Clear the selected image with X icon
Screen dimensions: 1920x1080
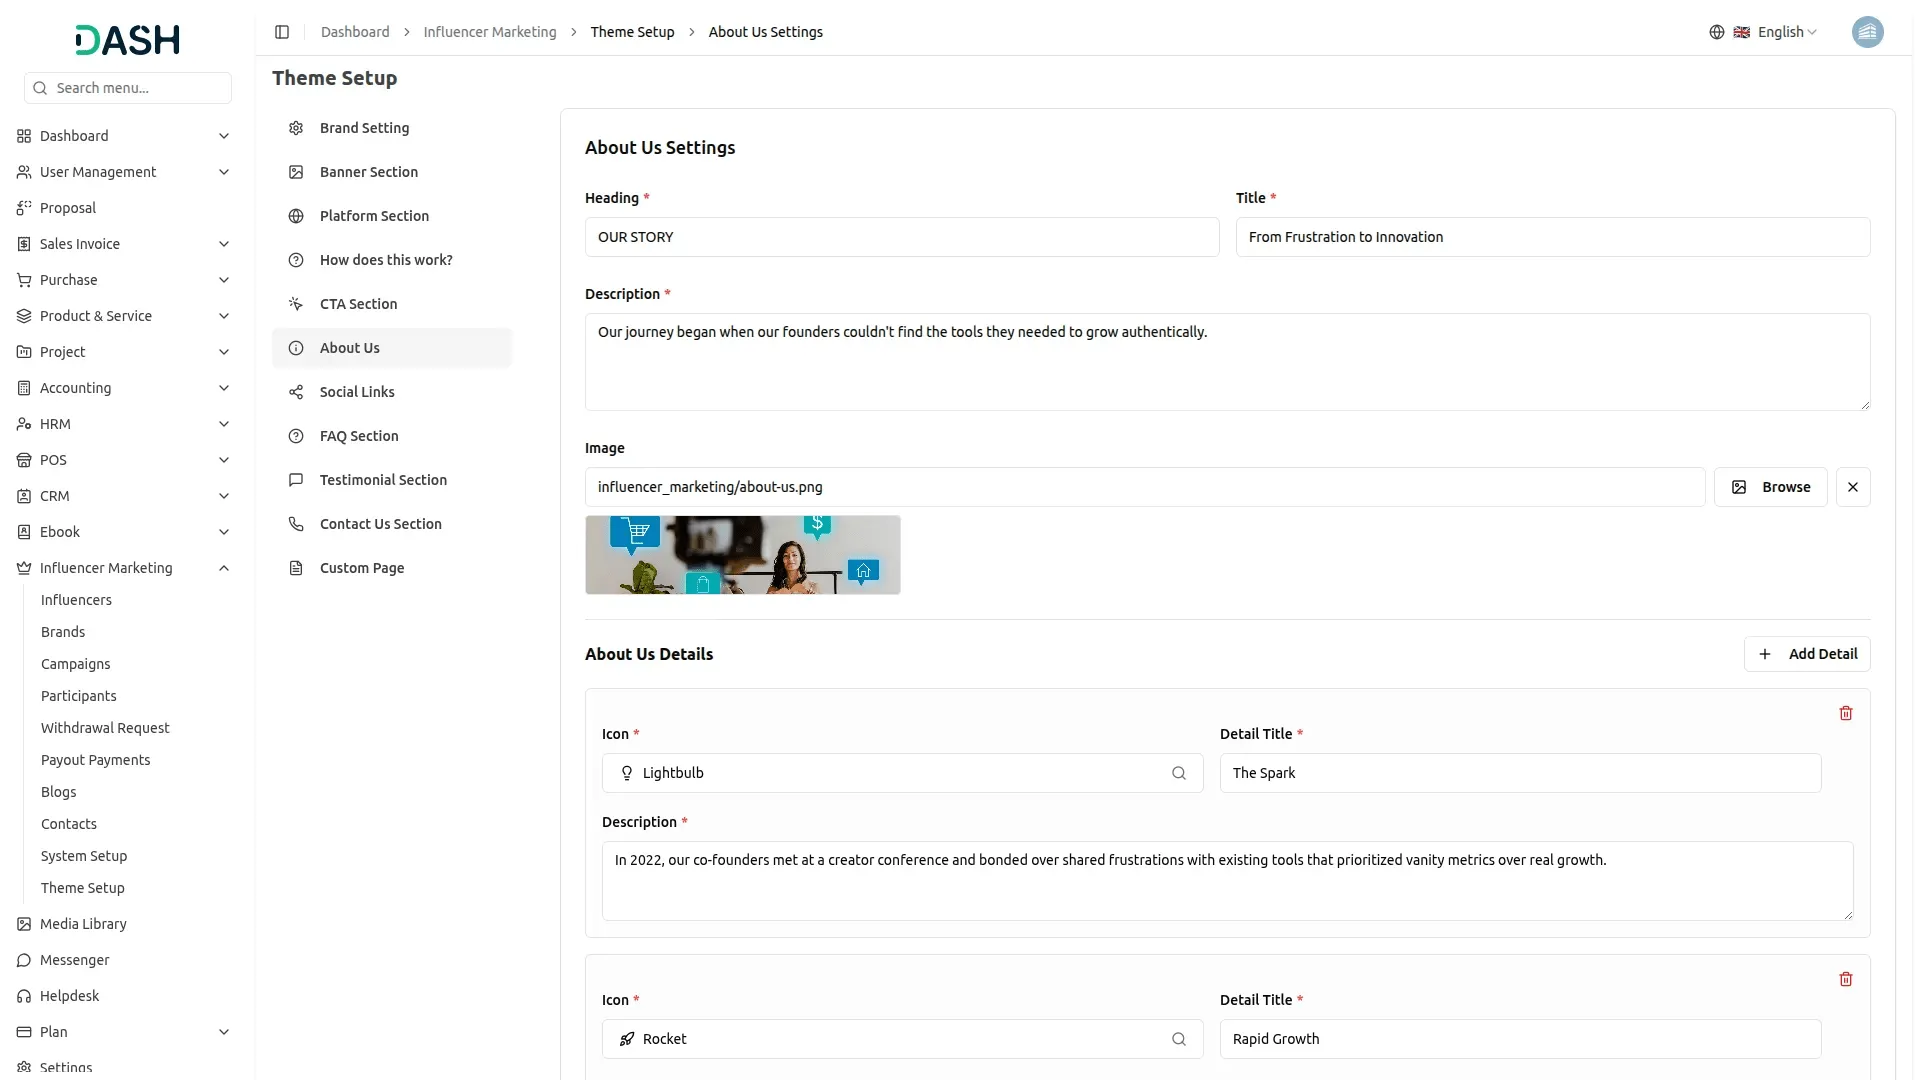1853,487
